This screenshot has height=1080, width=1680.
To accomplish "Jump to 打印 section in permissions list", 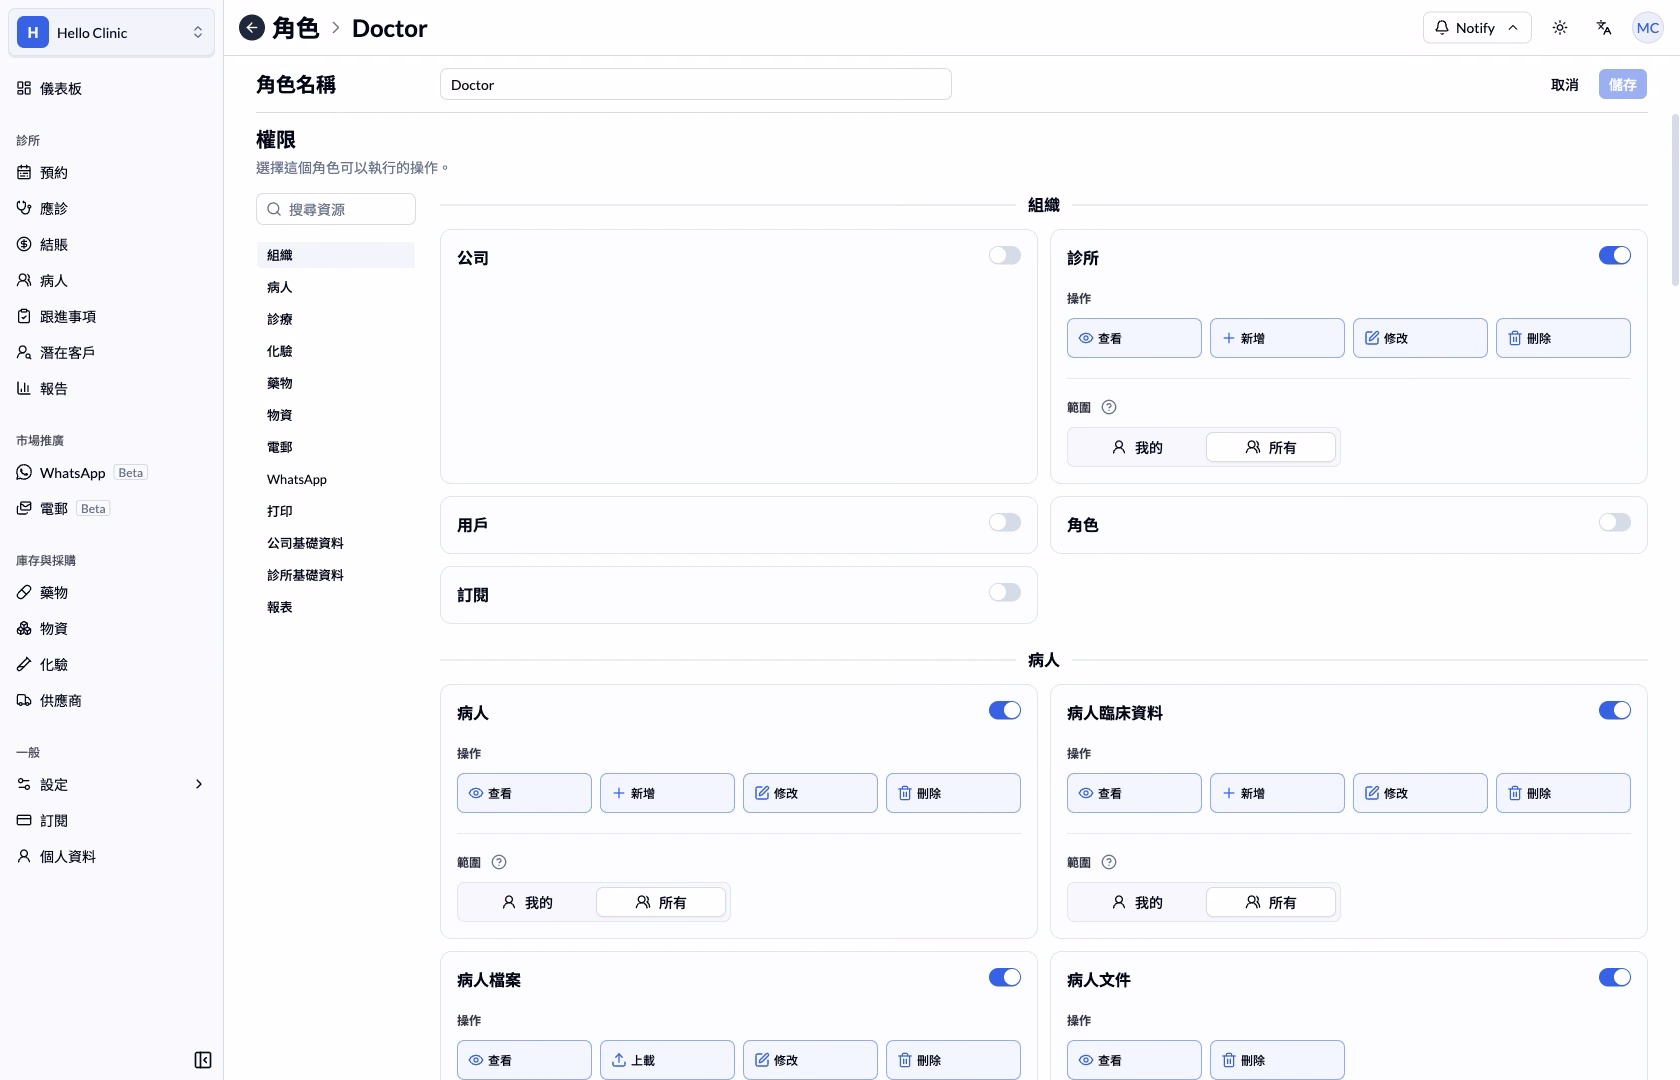I will point(335,511).
